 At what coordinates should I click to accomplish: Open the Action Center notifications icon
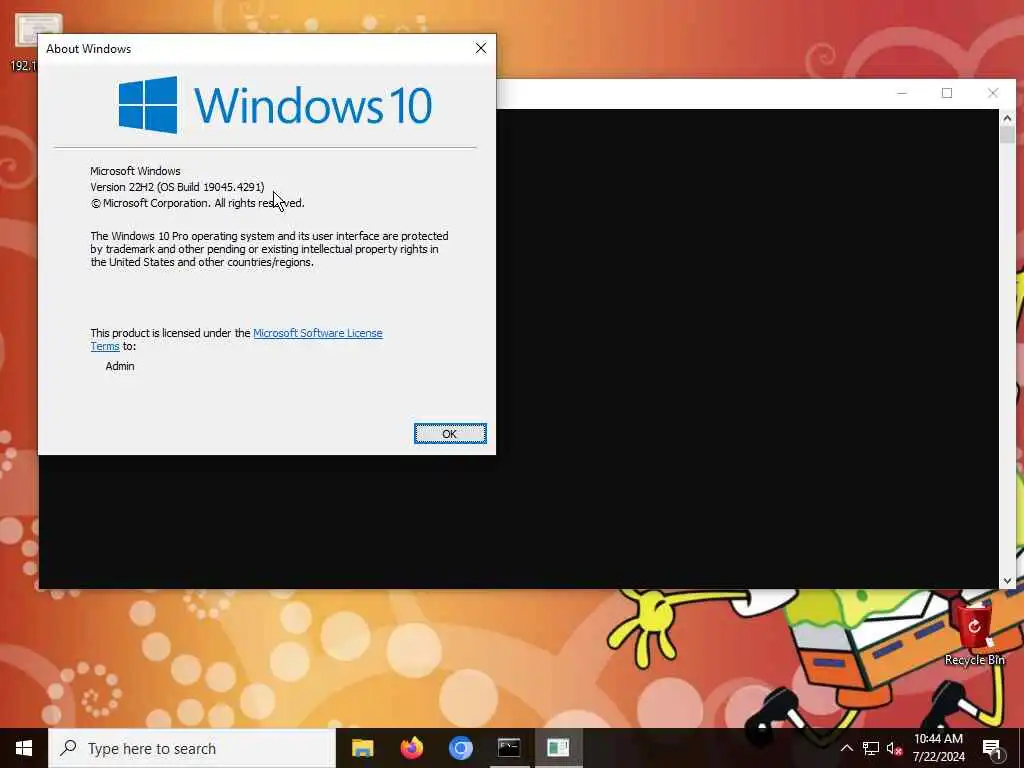pyautogui.click(x=992, y=748)
